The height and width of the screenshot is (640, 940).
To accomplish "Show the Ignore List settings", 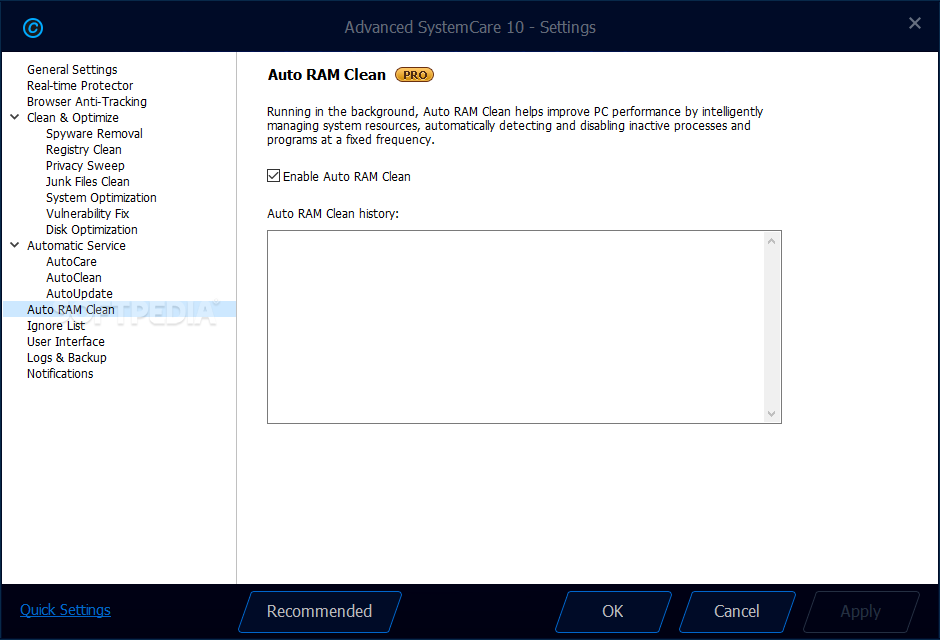I will [x=56, y=325].
